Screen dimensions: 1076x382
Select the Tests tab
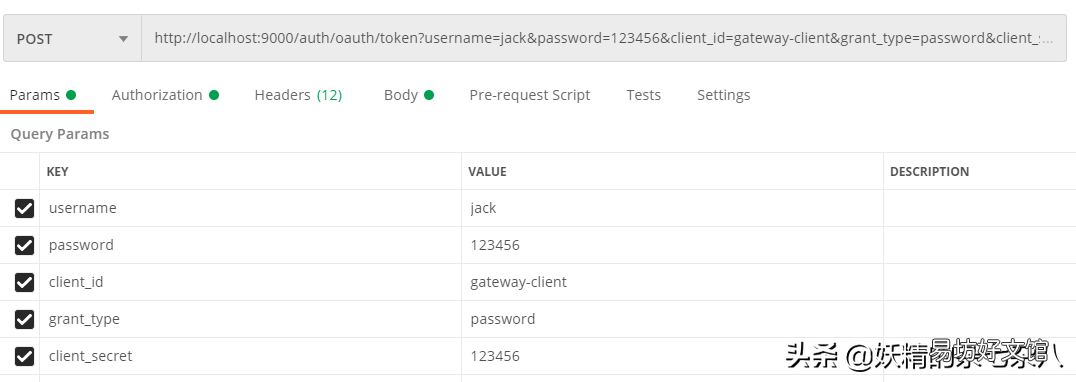(x=643, y=95)
